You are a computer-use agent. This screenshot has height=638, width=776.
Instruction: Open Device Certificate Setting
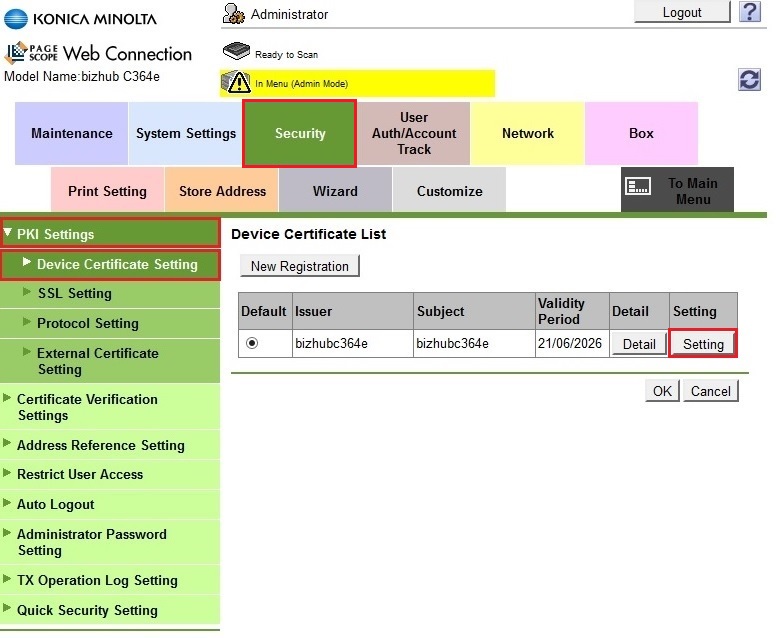tap(110, 264)
